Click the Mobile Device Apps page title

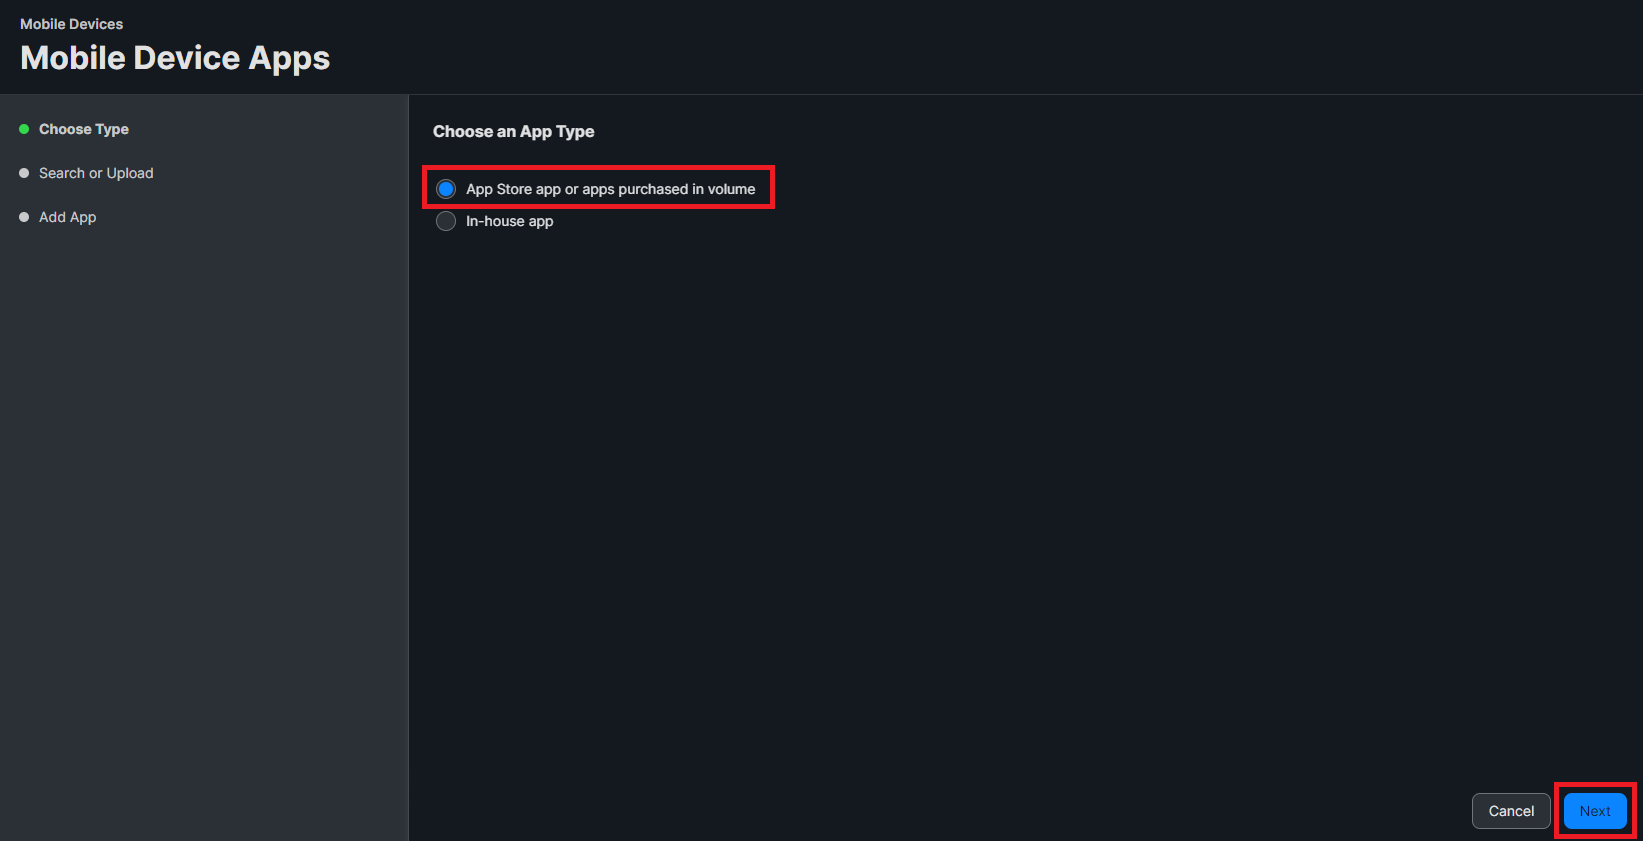pos(175,58)
